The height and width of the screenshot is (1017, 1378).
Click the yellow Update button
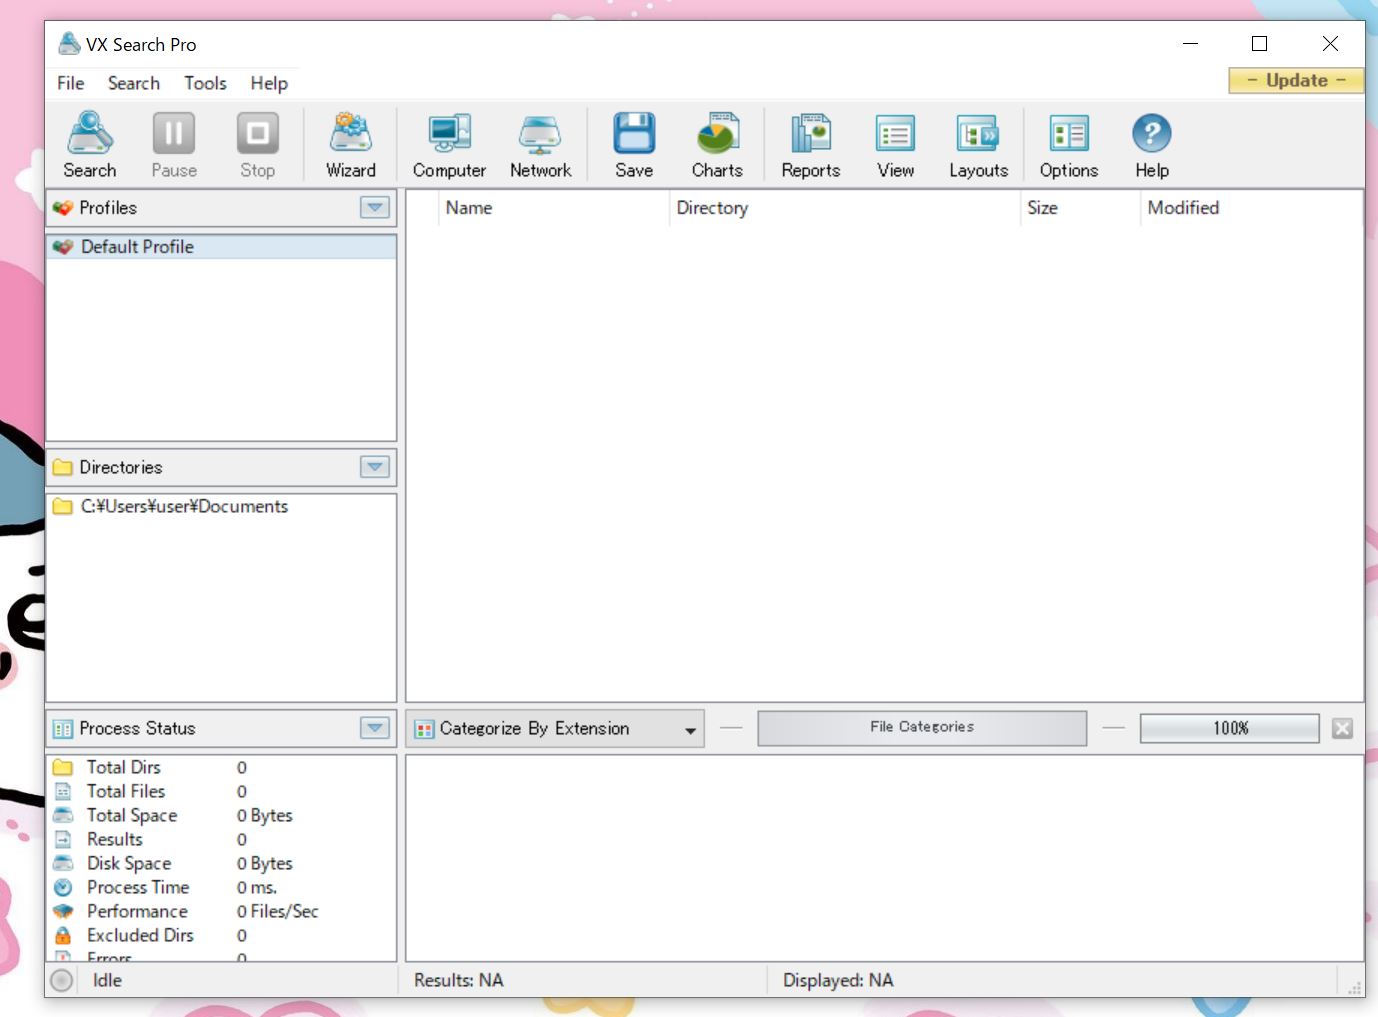click(x=1296, y=81)
